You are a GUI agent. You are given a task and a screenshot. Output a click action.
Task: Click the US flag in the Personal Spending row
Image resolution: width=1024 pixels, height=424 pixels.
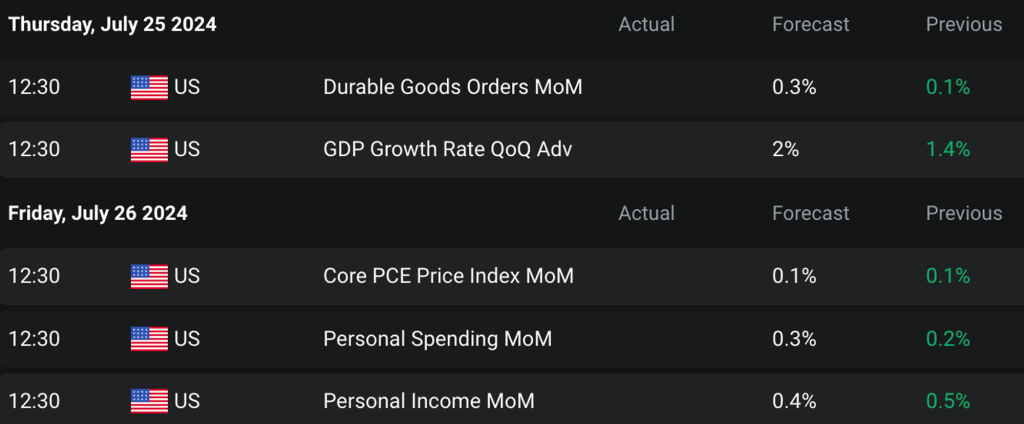click(149, 339)
